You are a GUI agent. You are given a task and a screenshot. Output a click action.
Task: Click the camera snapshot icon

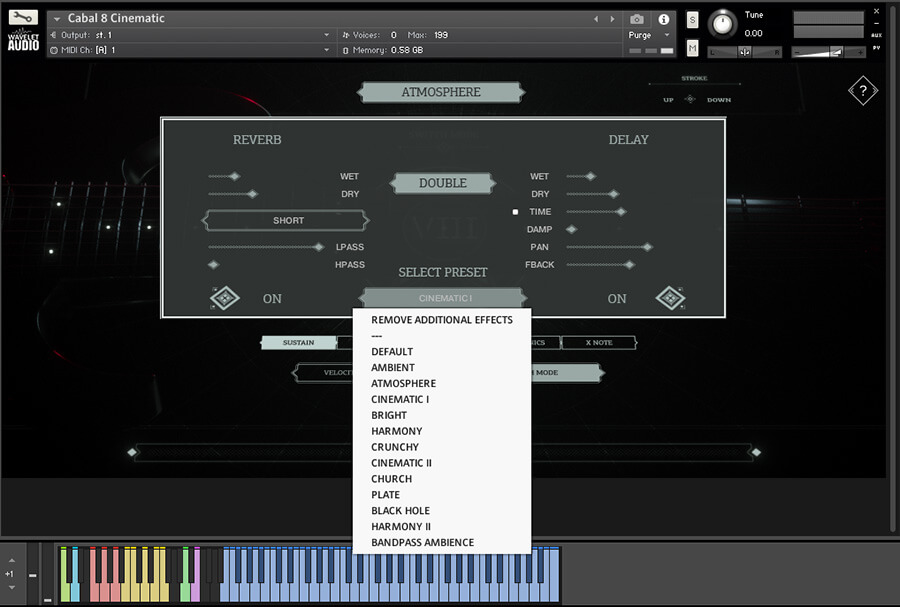(637, 19)
